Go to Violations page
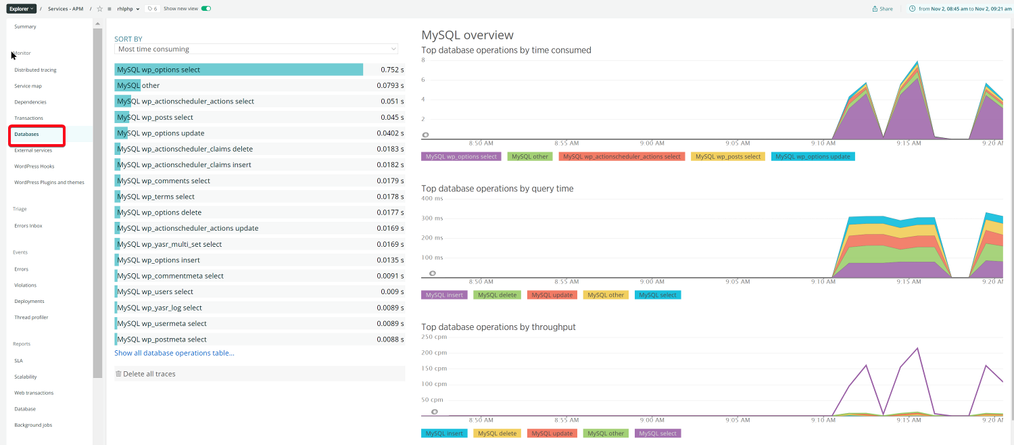Viewport: 1014px width, 445px height. pyautogui.click(x=25, y=285)
